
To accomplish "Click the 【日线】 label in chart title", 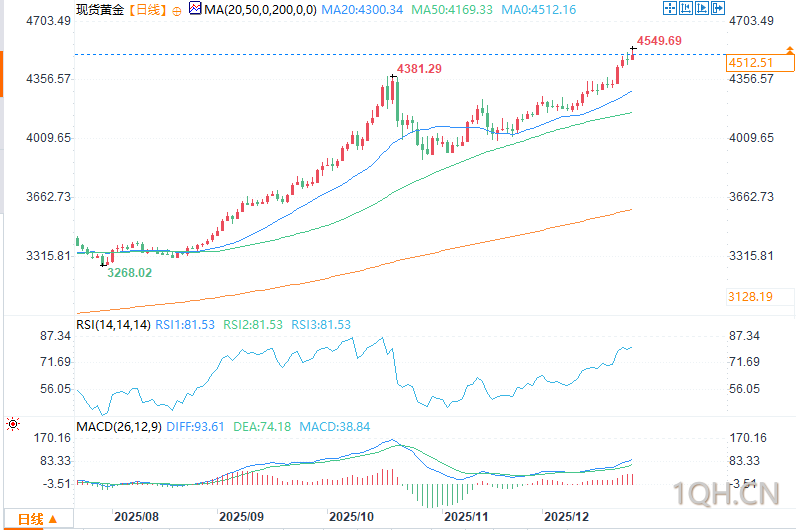I will pos(148,10).
